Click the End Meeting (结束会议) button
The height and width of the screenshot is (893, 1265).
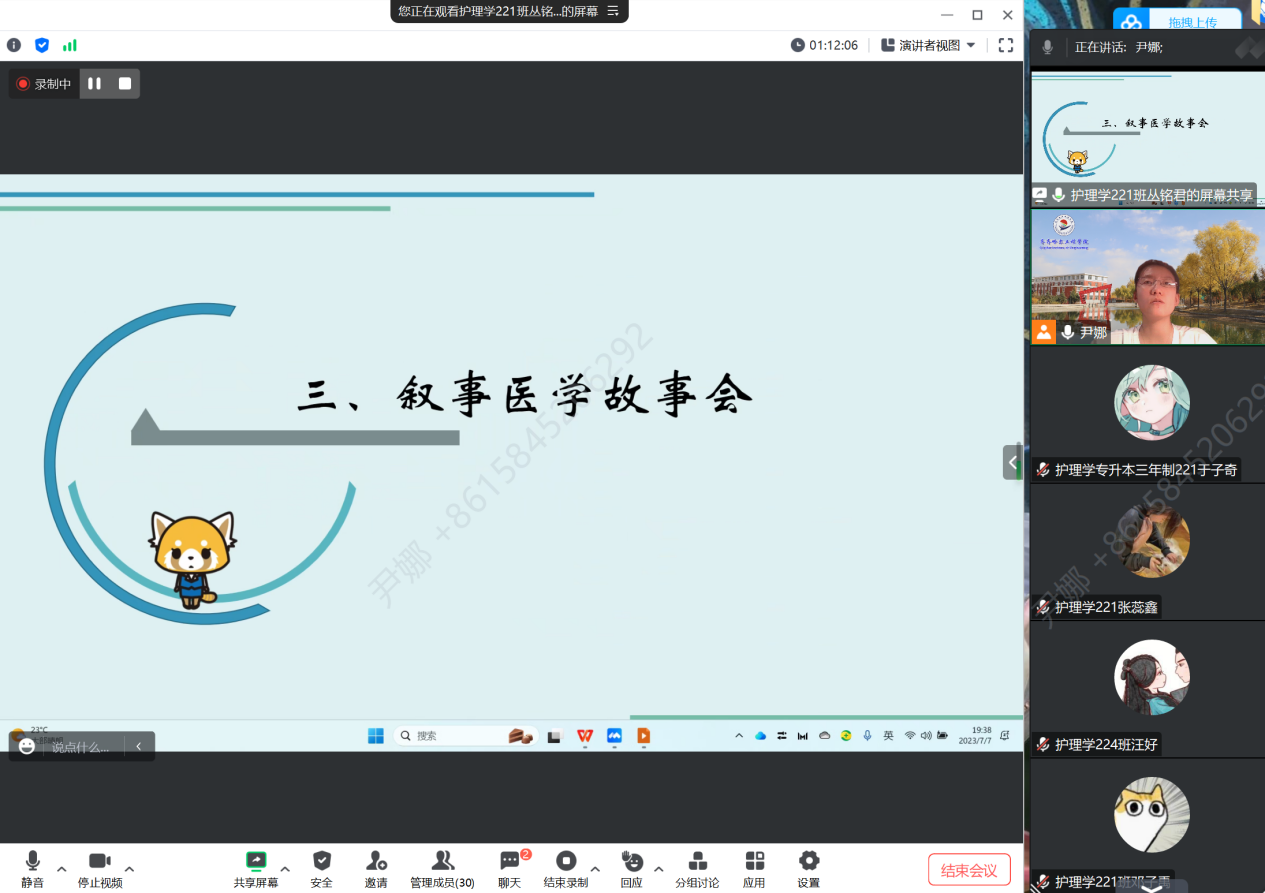pyautogui.click(x=969, y=870)
